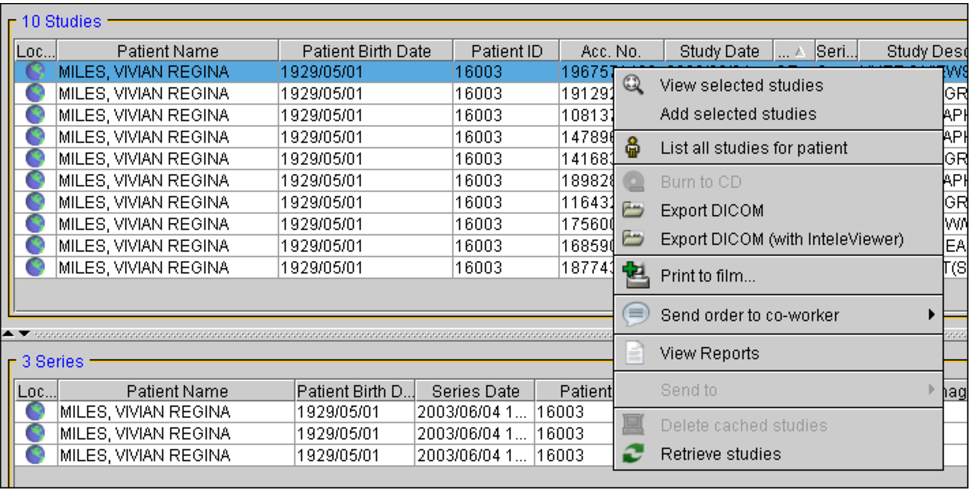Screen dimensions: 979x496
Task: Choose Export DICOM (with InteleViewer) menu entry
Action: tap(781, 239)
